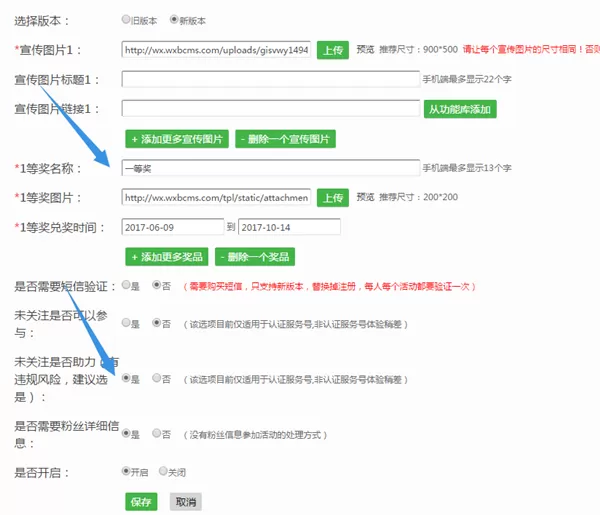This screenshot has height=515, width=600.
Task: Open the start date field 2017-06-09
Action: pos(173,227)
